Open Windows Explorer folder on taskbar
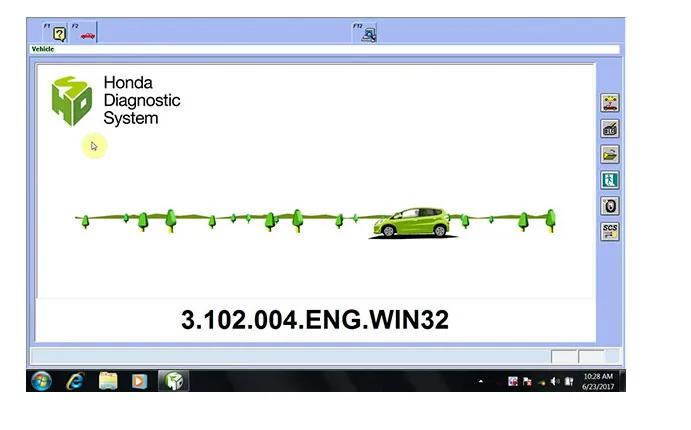 coord(108,381)
